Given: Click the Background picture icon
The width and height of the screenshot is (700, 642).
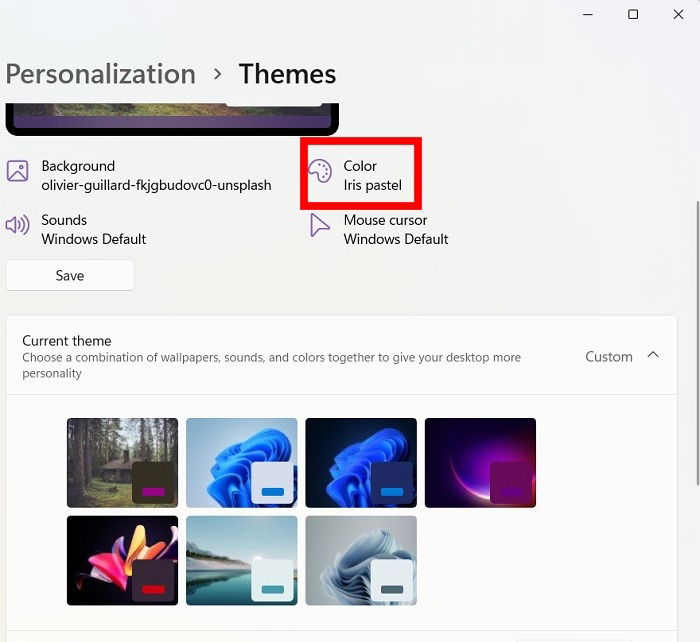Looking at the screenshot, I should 17,171.
